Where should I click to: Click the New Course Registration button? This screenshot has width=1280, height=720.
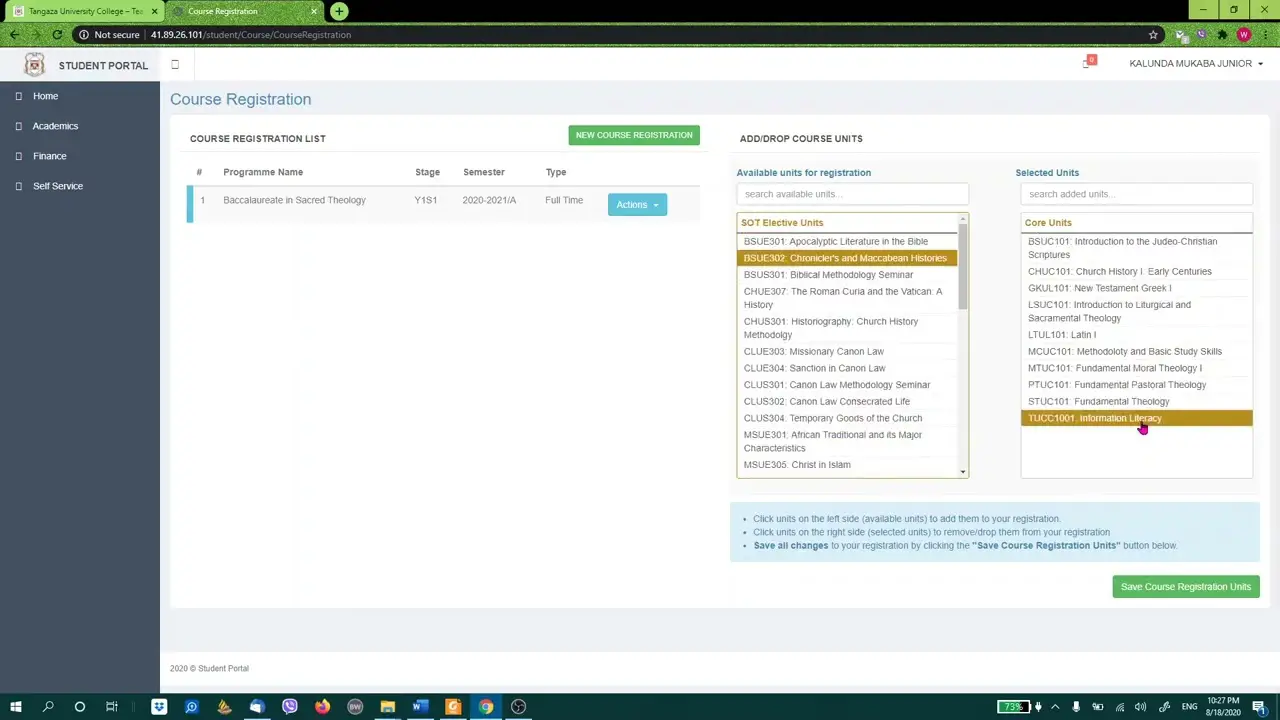pyautogui.click(x=634, y=135)
